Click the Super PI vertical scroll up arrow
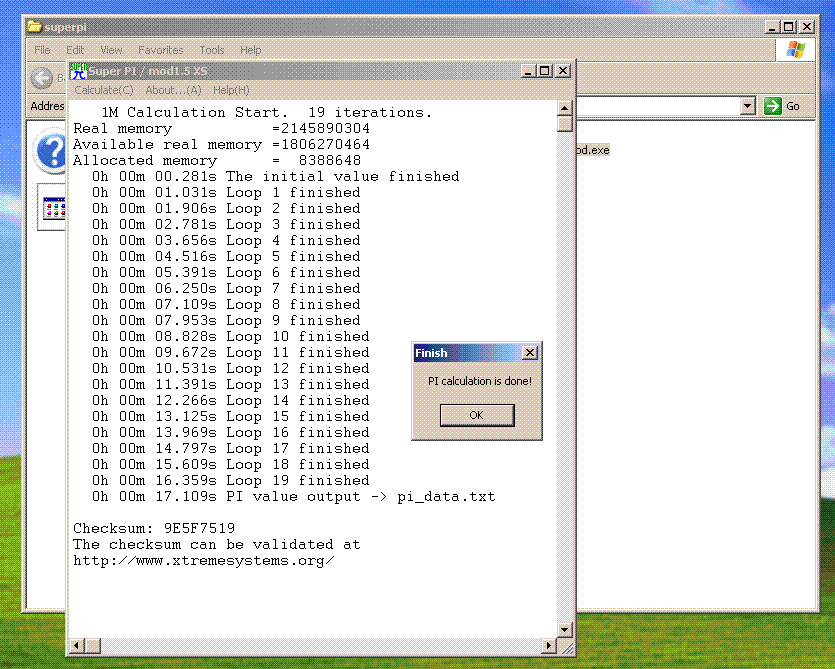The image size is (835, 669). click(564, 108)
